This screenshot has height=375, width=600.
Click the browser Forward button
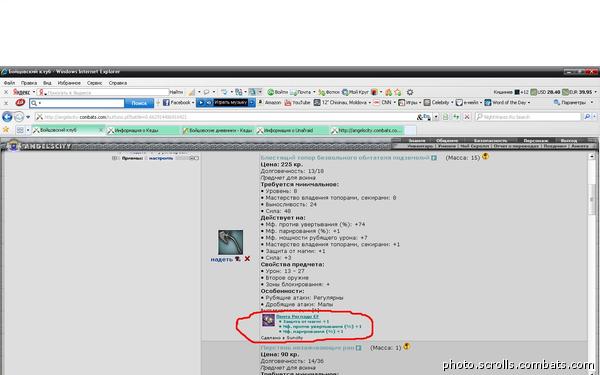[19, 117]
